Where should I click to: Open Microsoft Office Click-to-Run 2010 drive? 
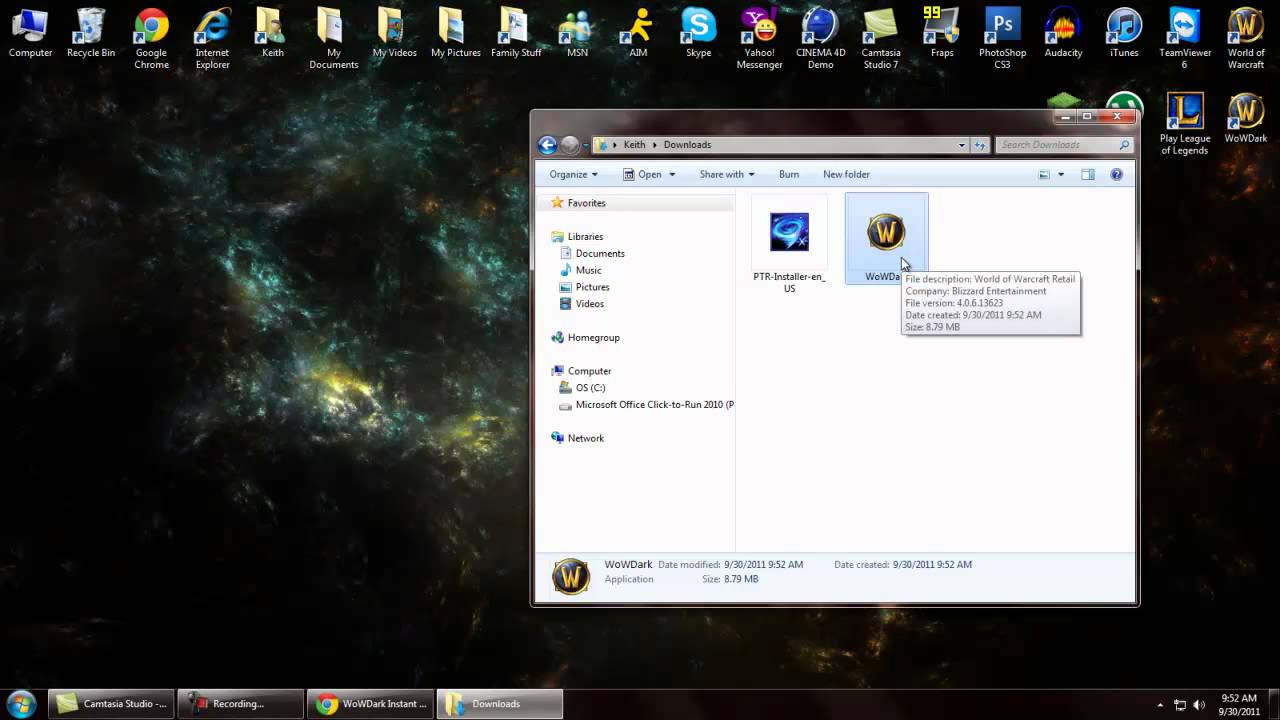654,405
